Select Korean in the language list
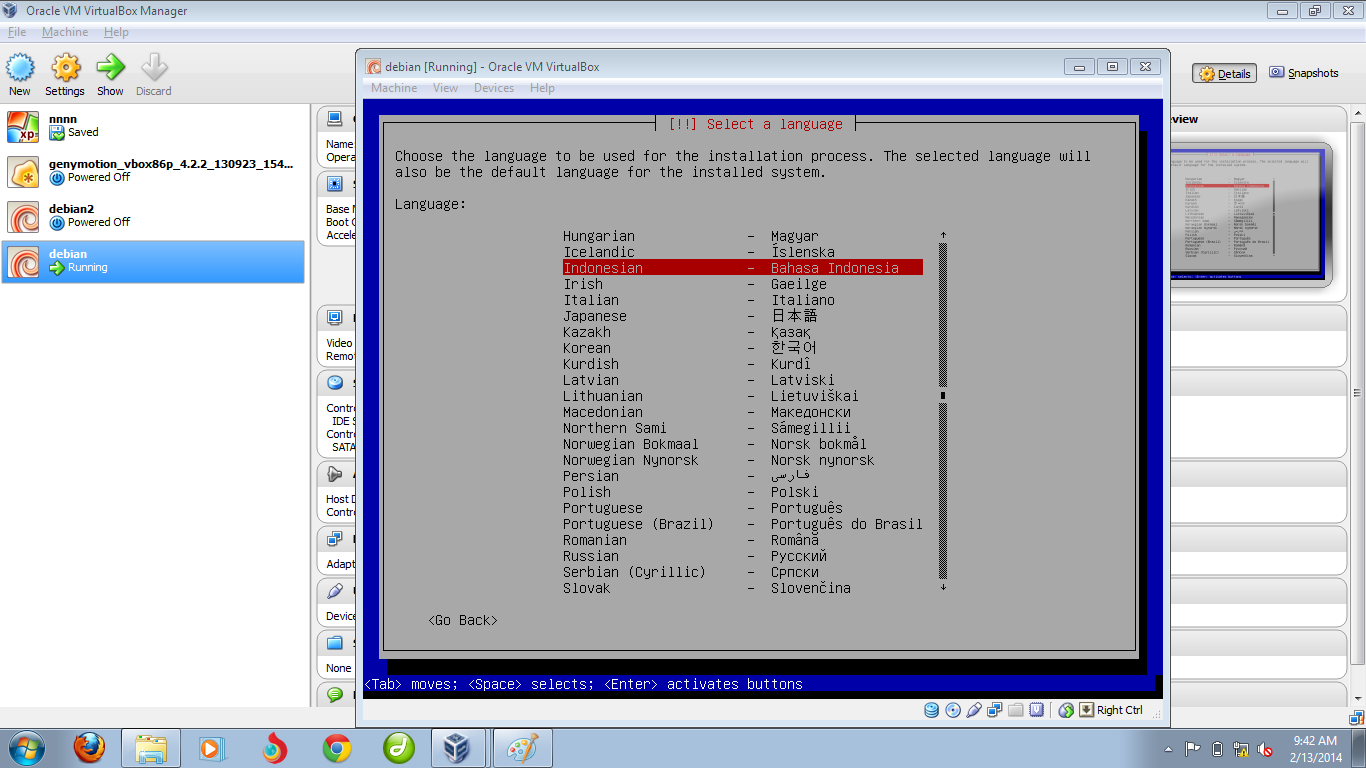The image size is (1366, 768). pyautogui.click(x=742, y=348)
